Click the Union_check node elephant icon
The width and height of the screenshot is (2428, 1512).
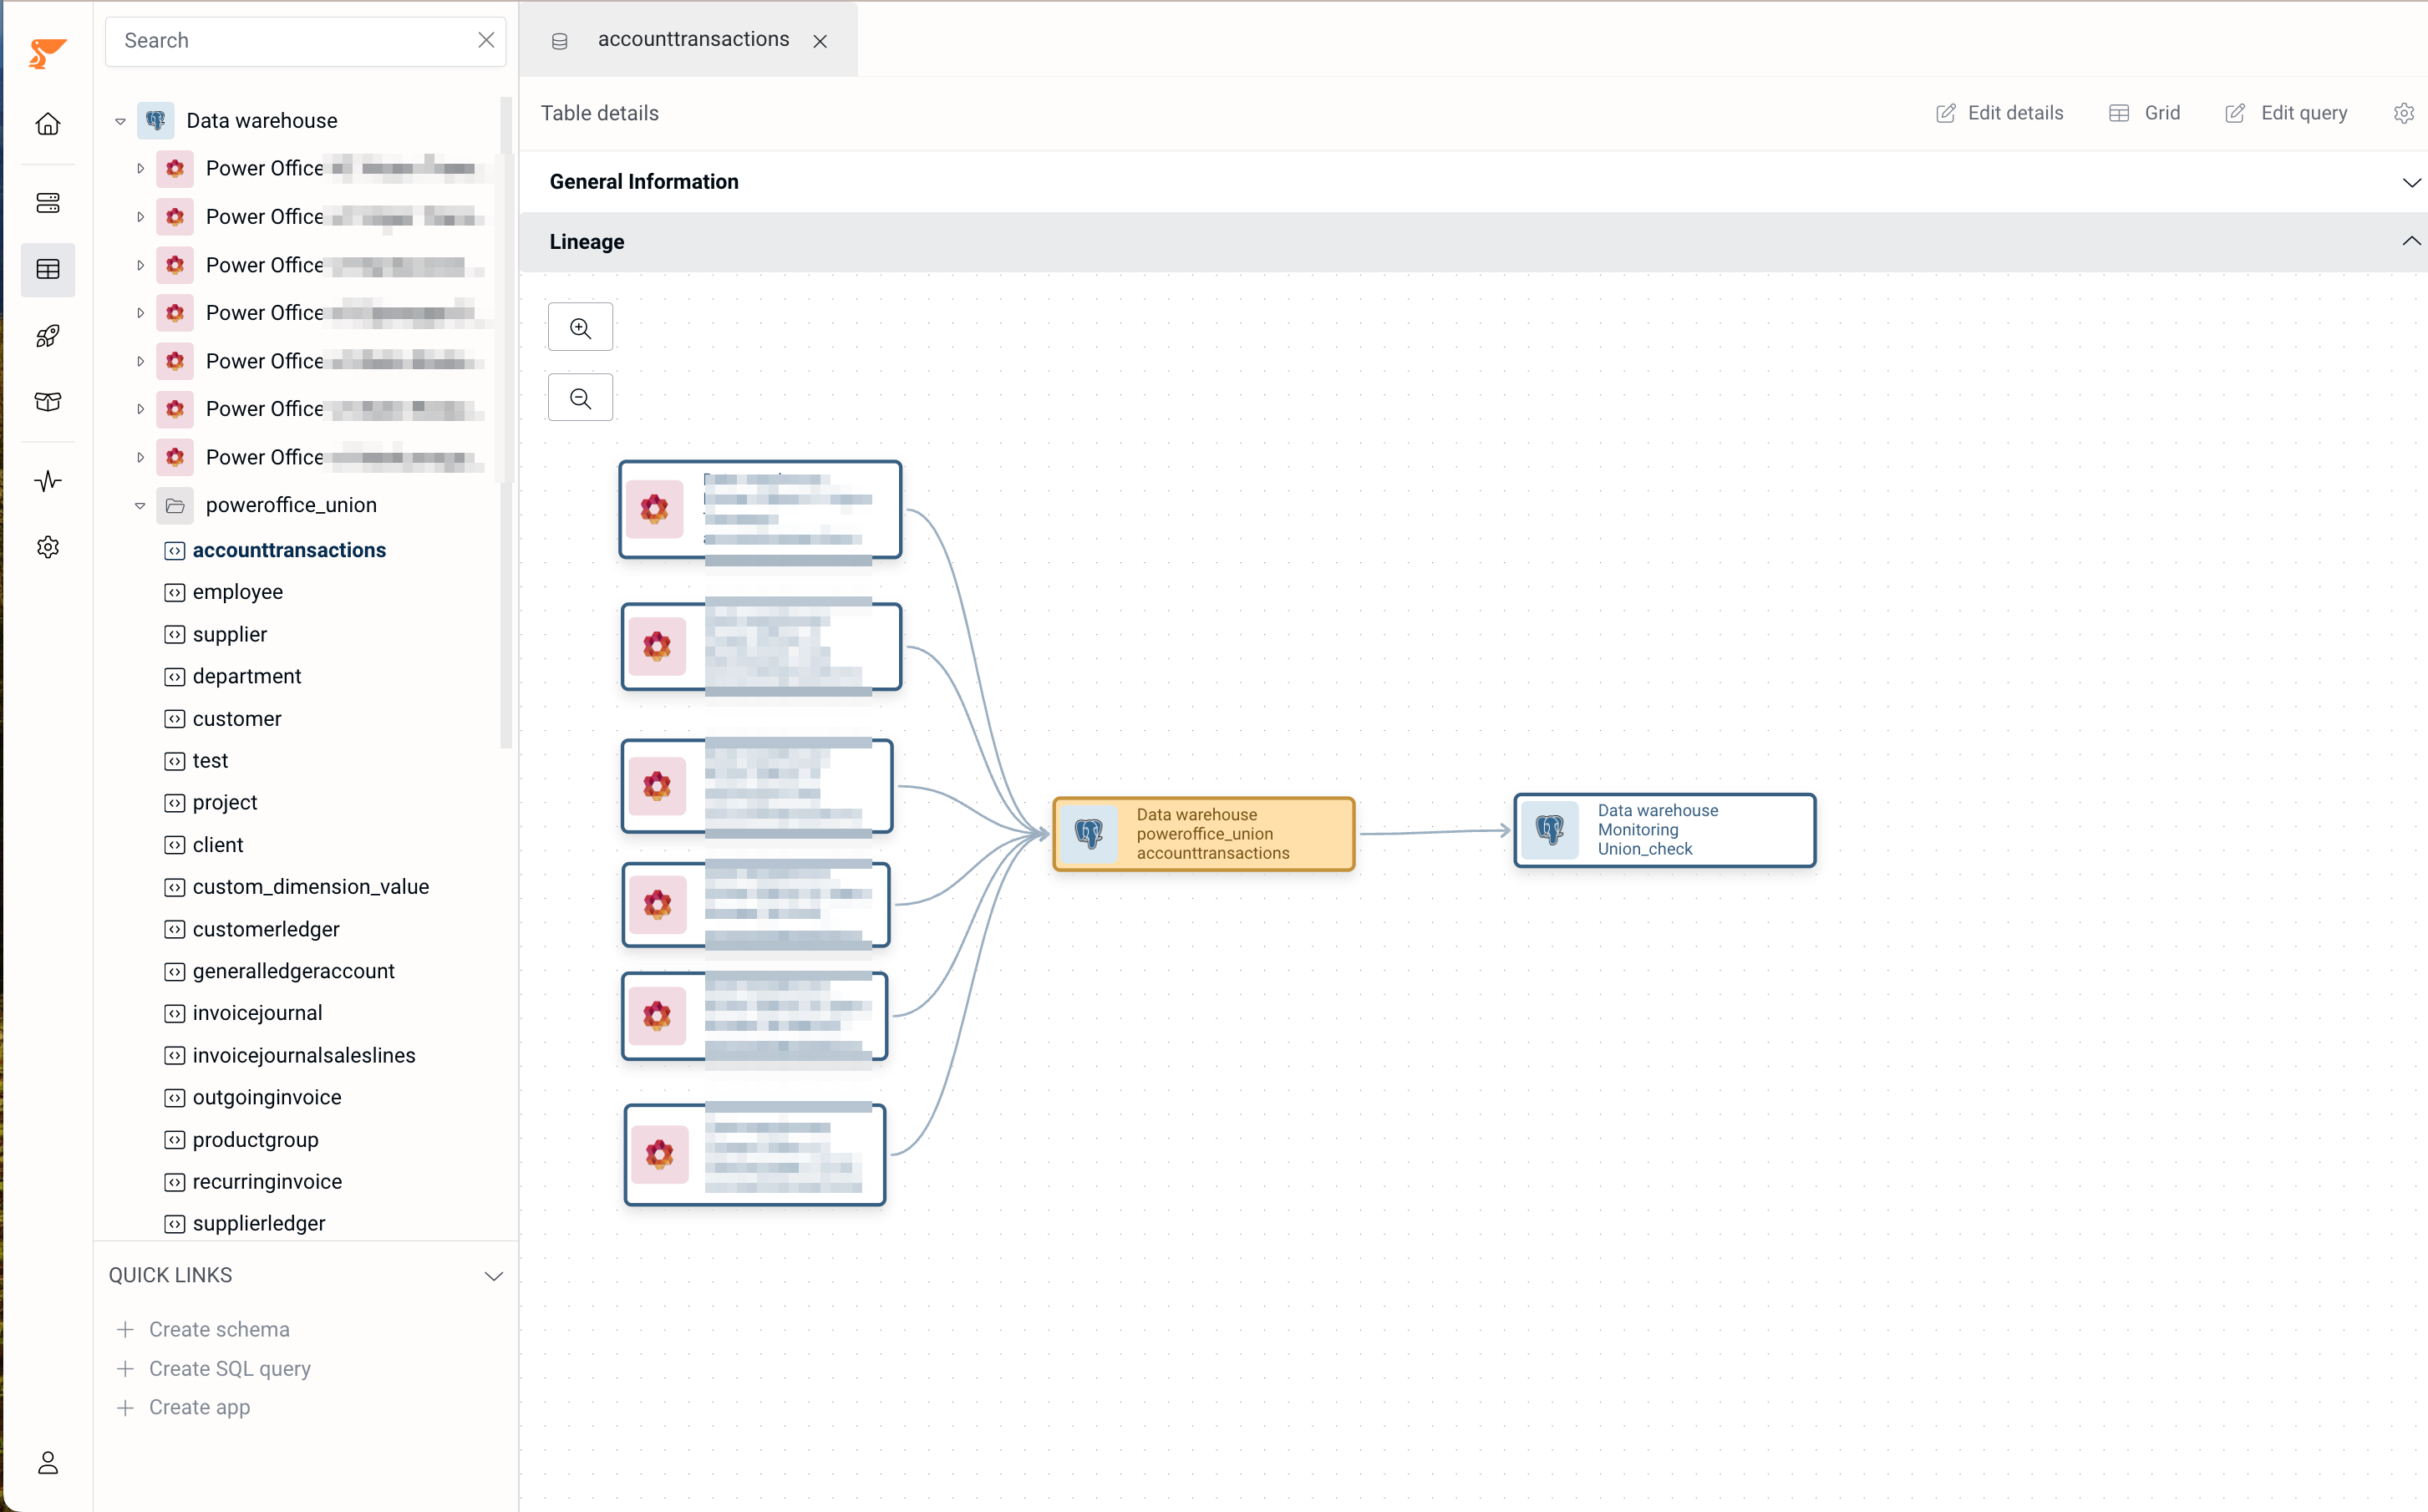(x=1550, y=829)
